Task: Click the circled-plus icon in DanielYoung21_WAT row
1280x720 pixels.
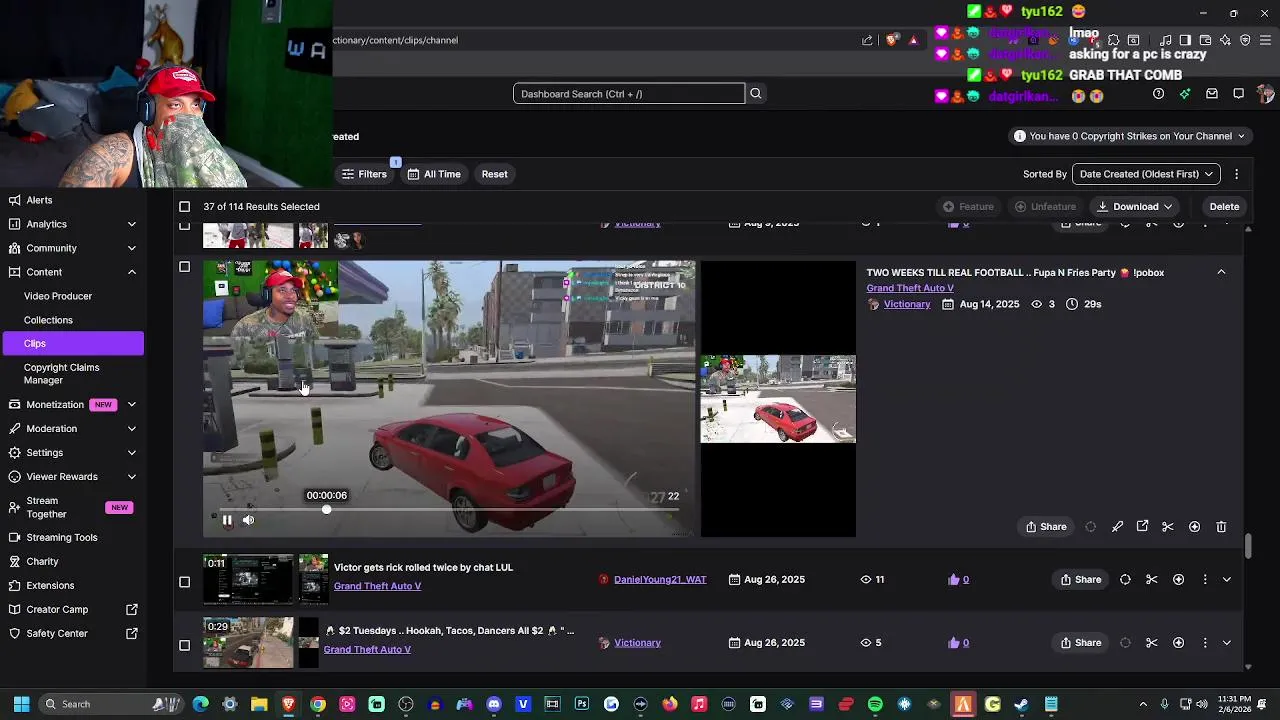Action: coord(1178,580)
